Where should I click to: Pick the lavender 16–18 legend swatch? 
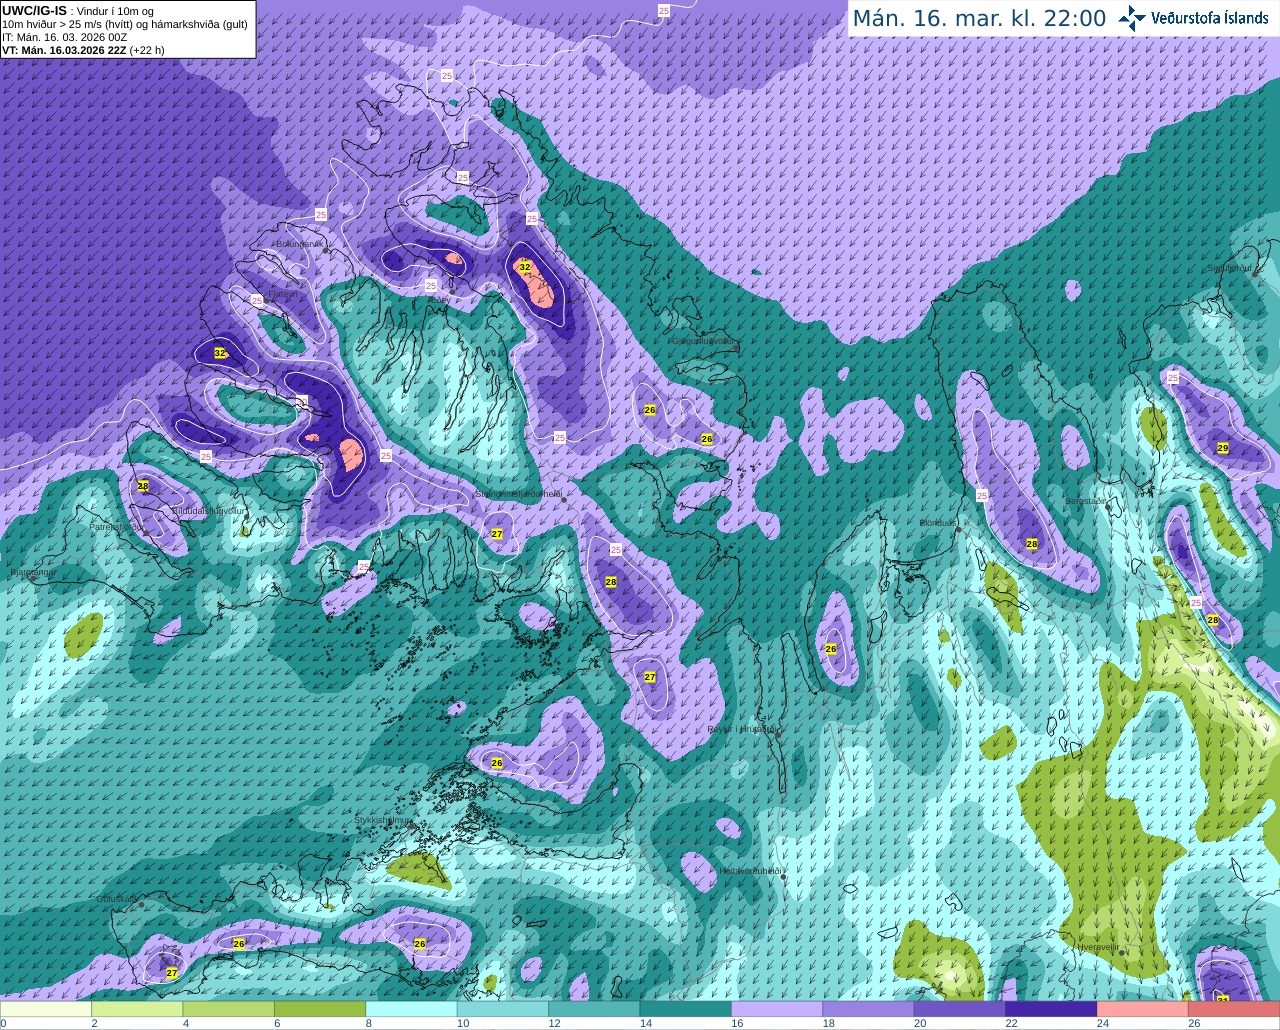pos(777,1009)
